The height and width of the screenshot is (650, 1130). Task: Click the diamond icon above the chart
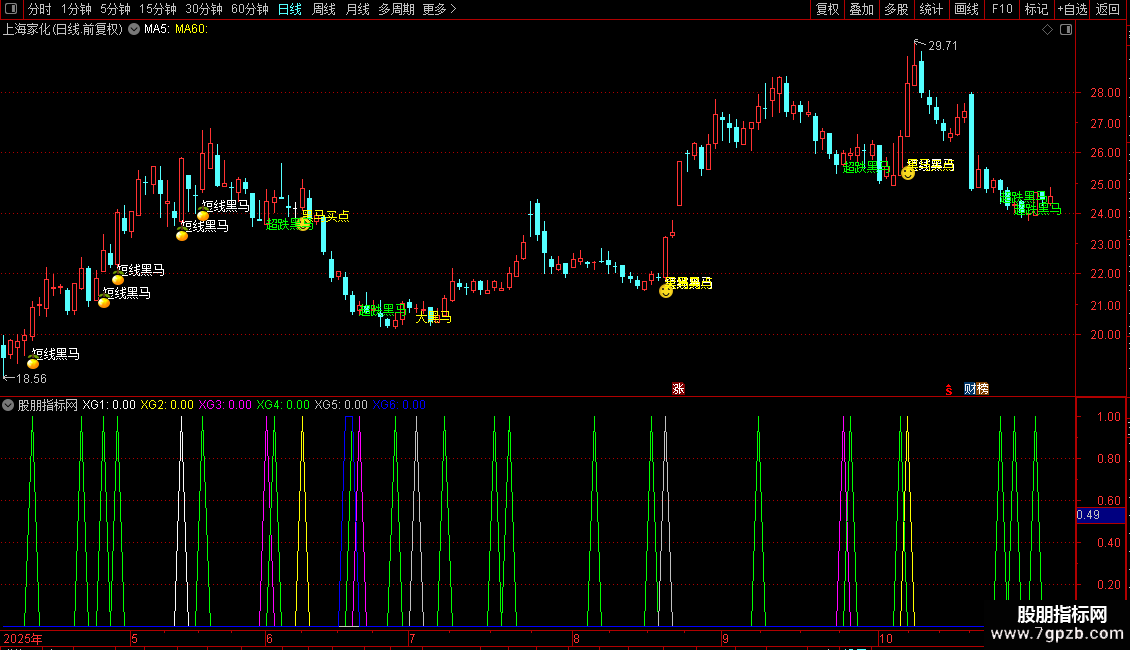click(1048, 30)
